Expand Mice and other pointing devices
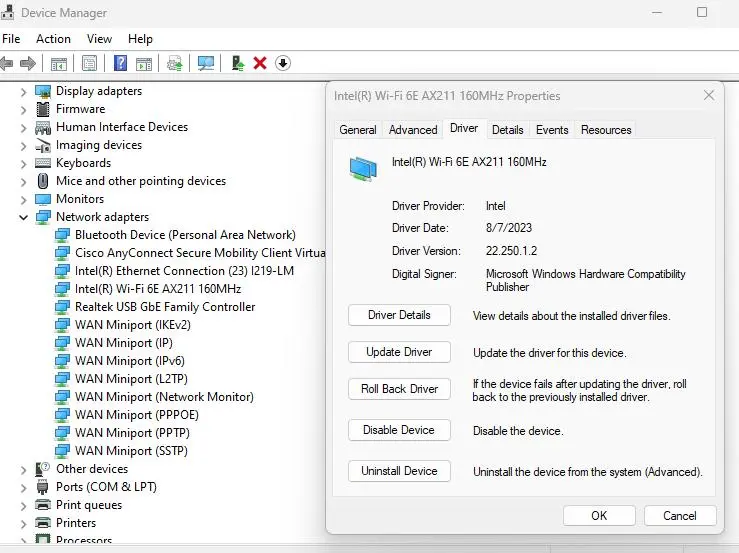The width and height of the screenshot is (739, 553). (x=24, y=182)
